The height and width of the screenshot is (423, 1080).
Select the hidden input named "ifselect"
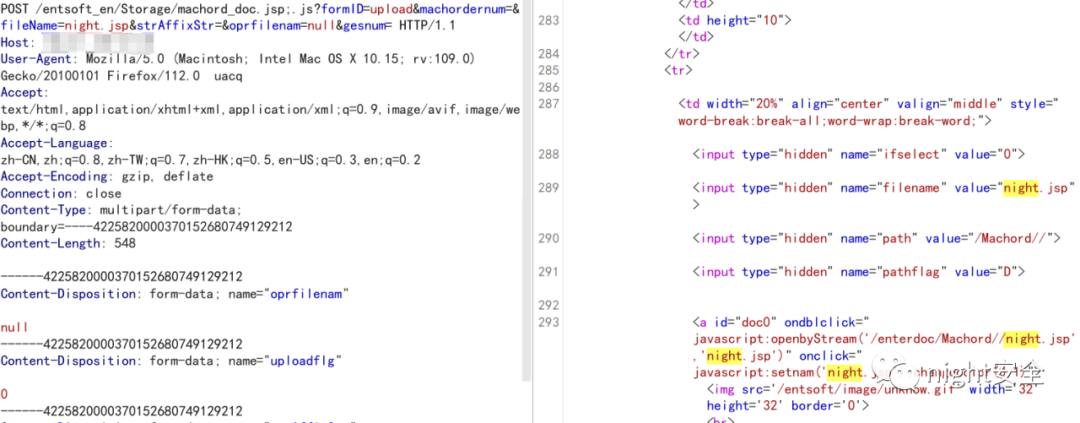859,154
